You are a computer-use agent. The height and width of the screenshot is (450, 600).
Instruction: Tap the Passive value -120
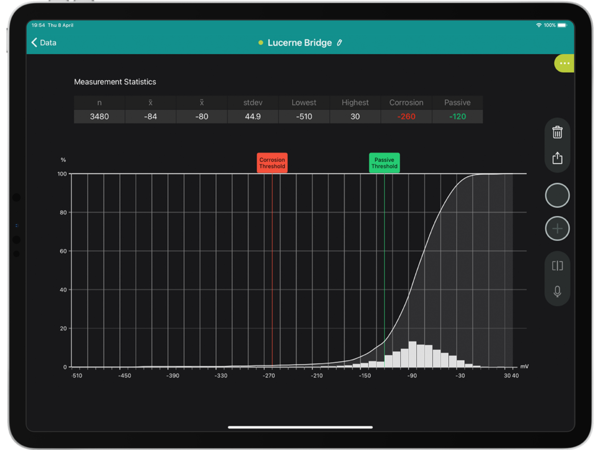pyautogui.click(x=458, y=116)
